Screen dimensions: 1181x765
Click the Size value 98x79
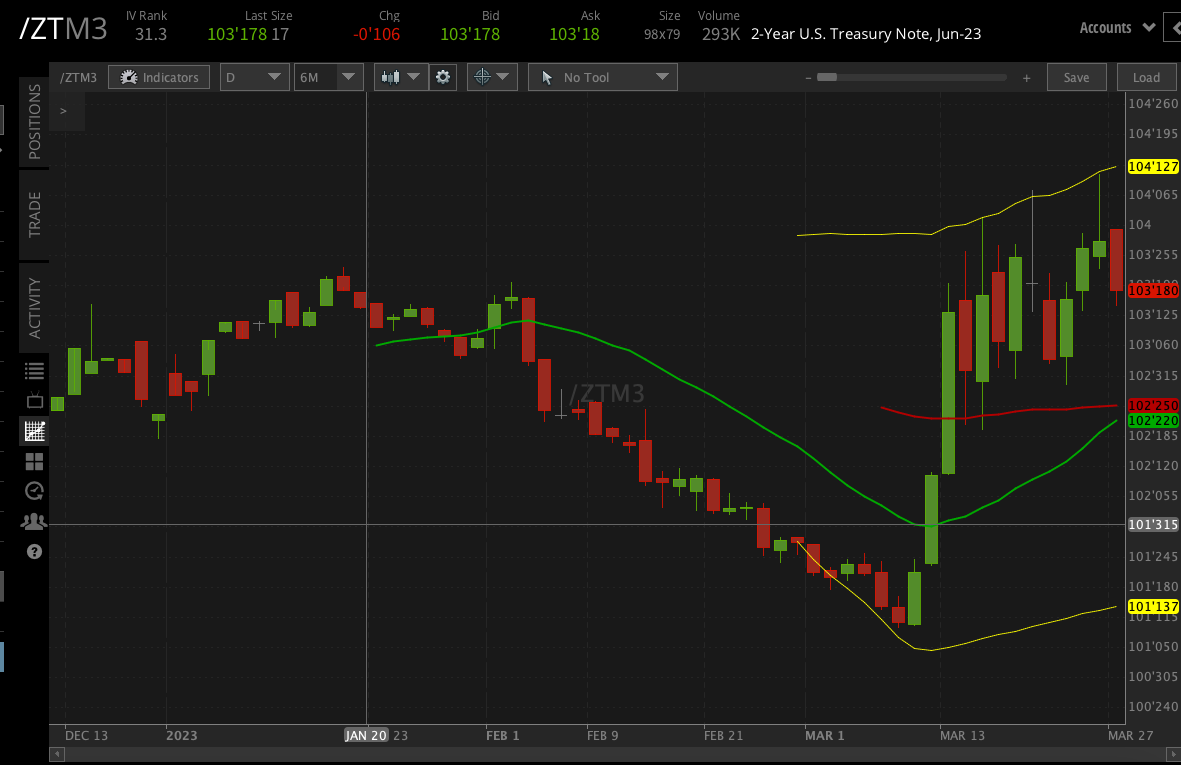pyautogui.click(x=662, y=35)
